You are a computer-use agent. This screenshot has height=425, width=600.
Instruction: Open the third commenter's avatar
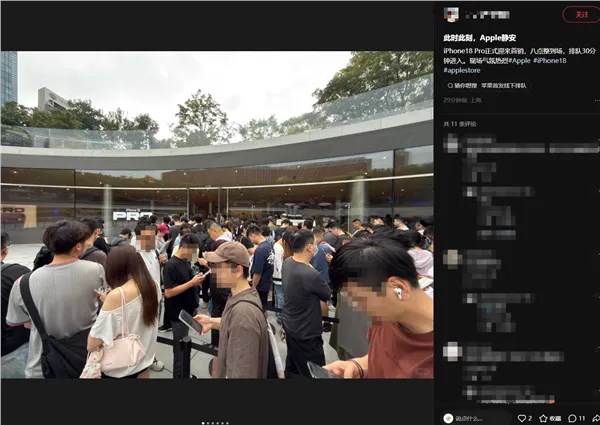(x=452, y=351)
